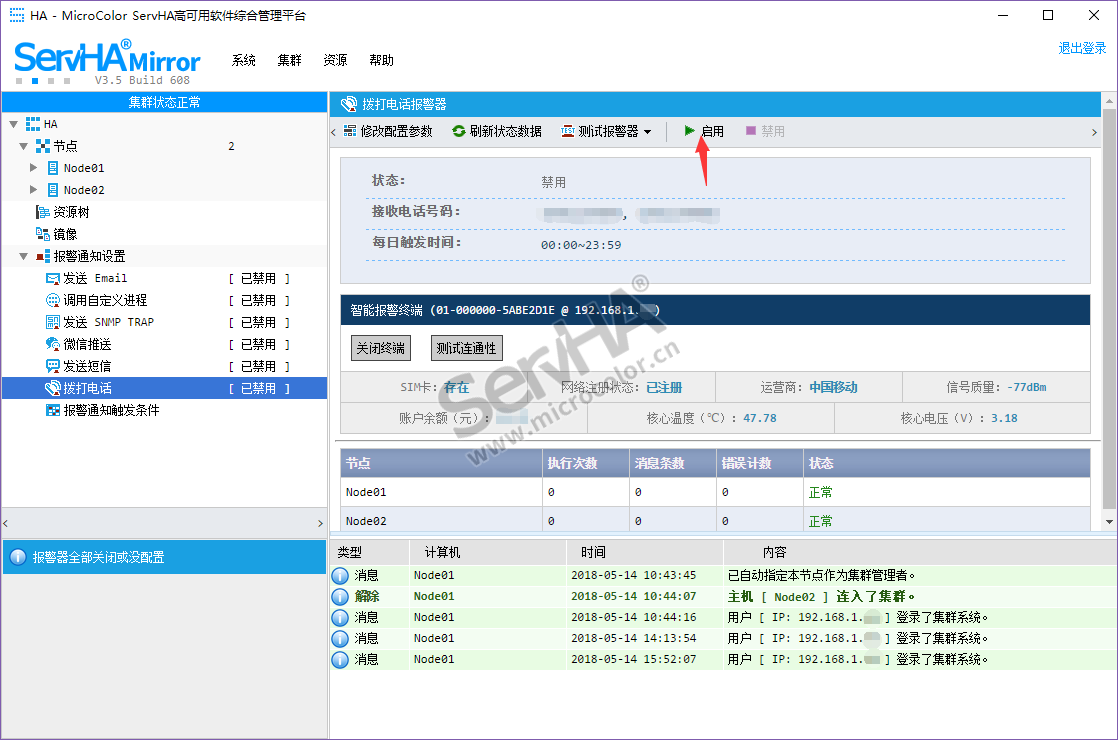1118x740 pixels.
Task: Open the 测试报警器 dropdown arrow
Action: [x=647, y=132]
